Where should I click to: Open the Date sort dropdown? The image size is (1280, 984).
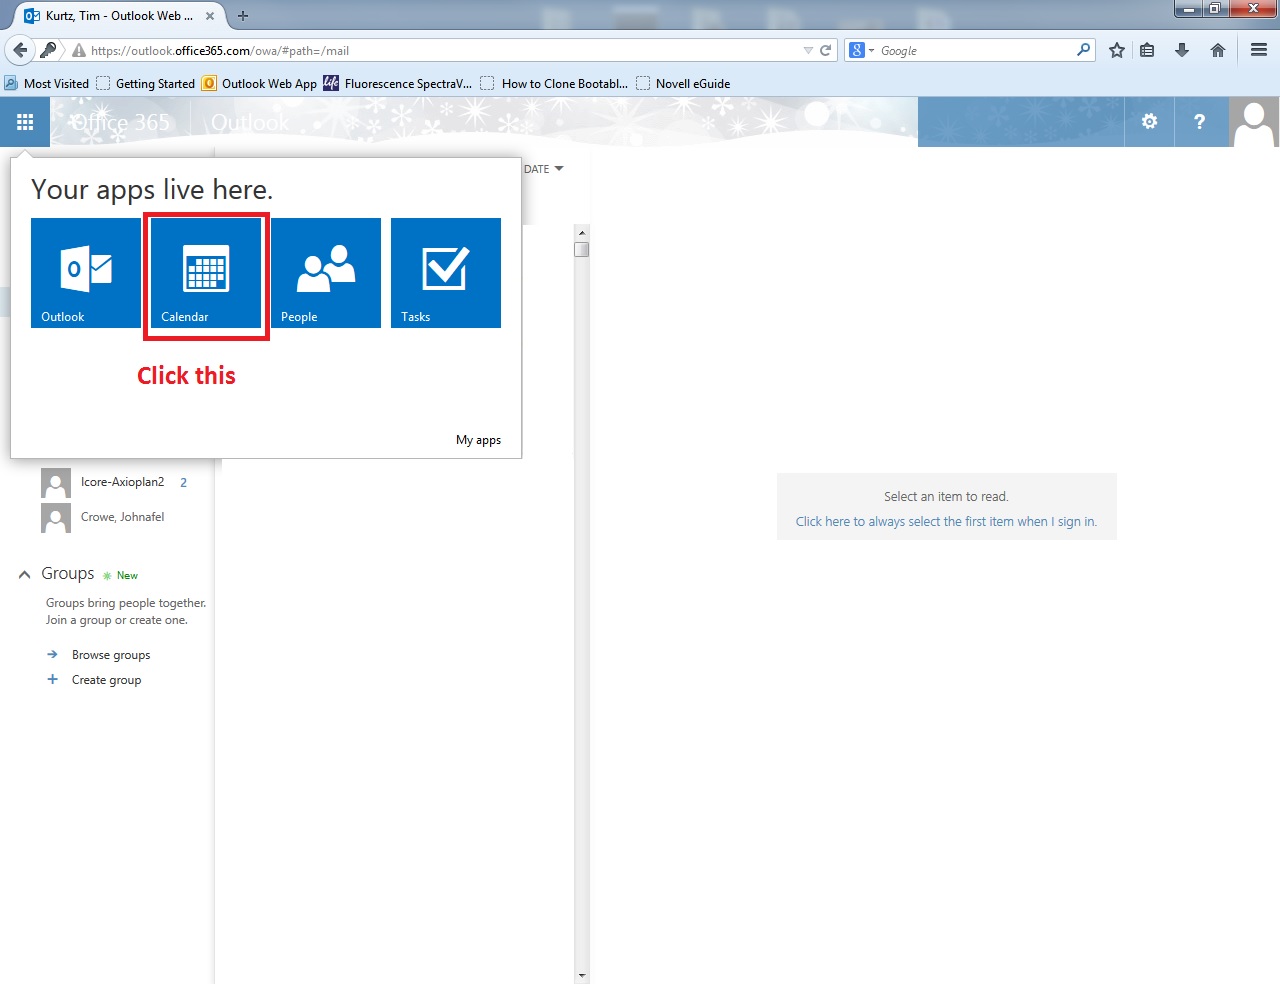tap(544, 169)
